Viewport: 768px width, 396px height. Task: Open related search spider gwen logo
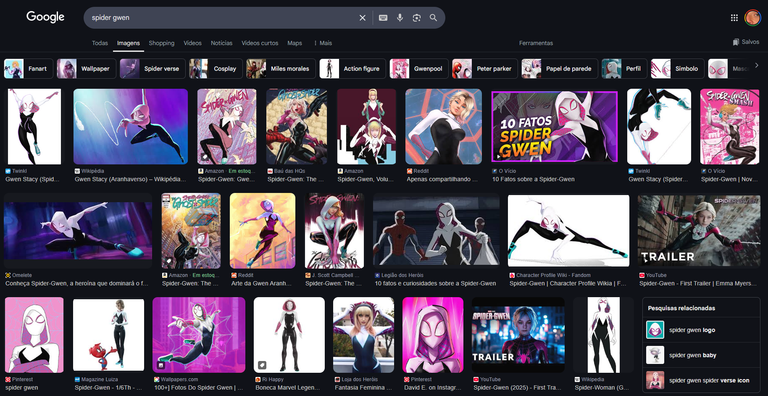[x=701, y=330]
